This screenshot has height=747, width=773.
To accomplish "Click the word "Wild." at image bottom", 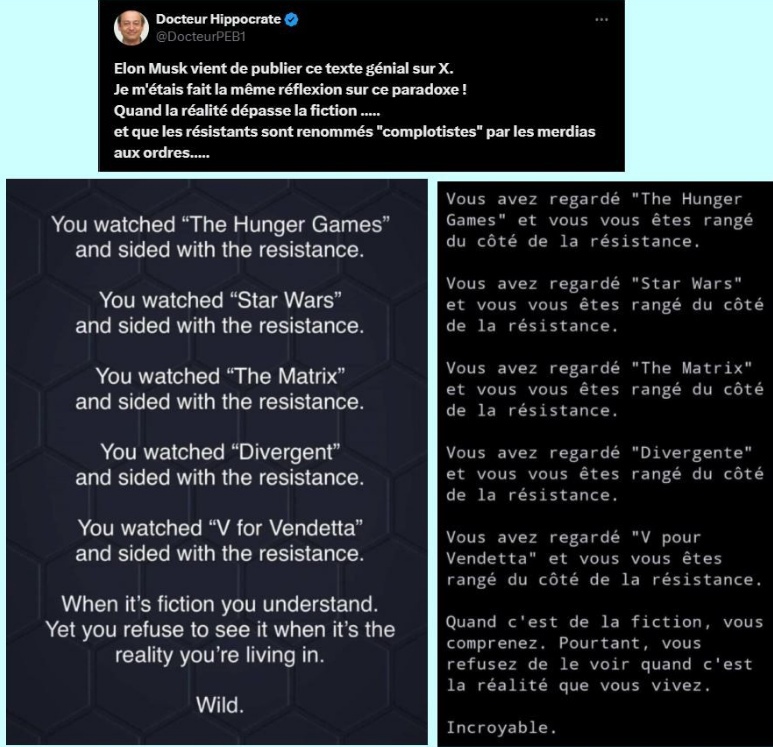I will pos(220,705).
